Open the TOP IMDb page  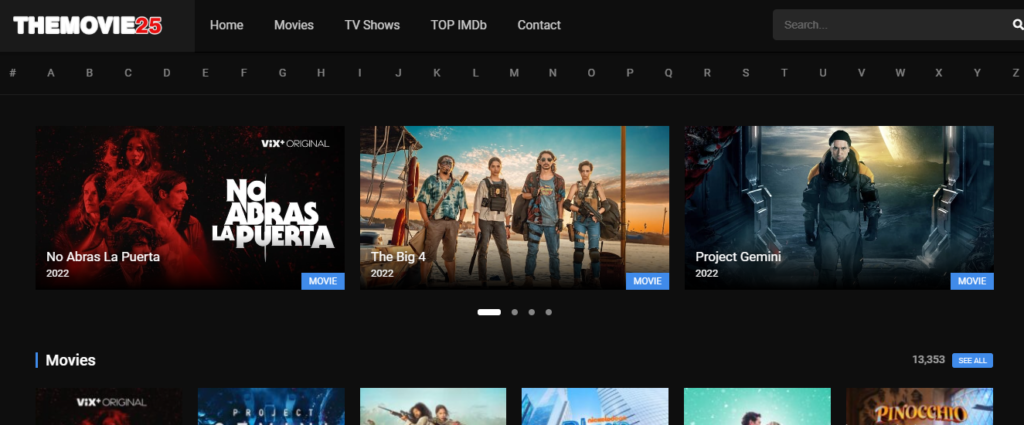click(458, 25)
